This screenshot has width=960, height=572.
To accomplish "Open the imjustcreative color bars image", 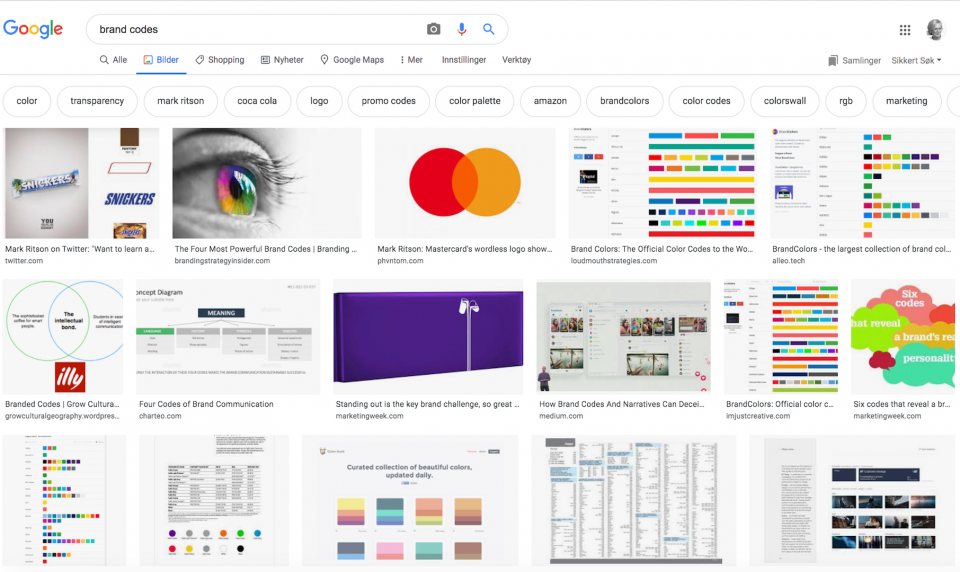I will (x=781, y=336).
